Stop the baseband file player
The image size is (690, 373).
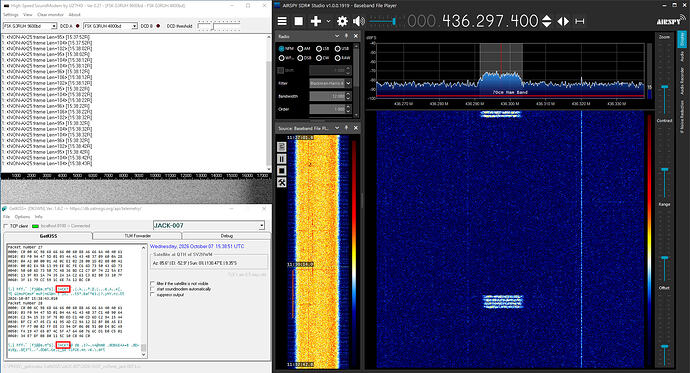coord(282,171)
